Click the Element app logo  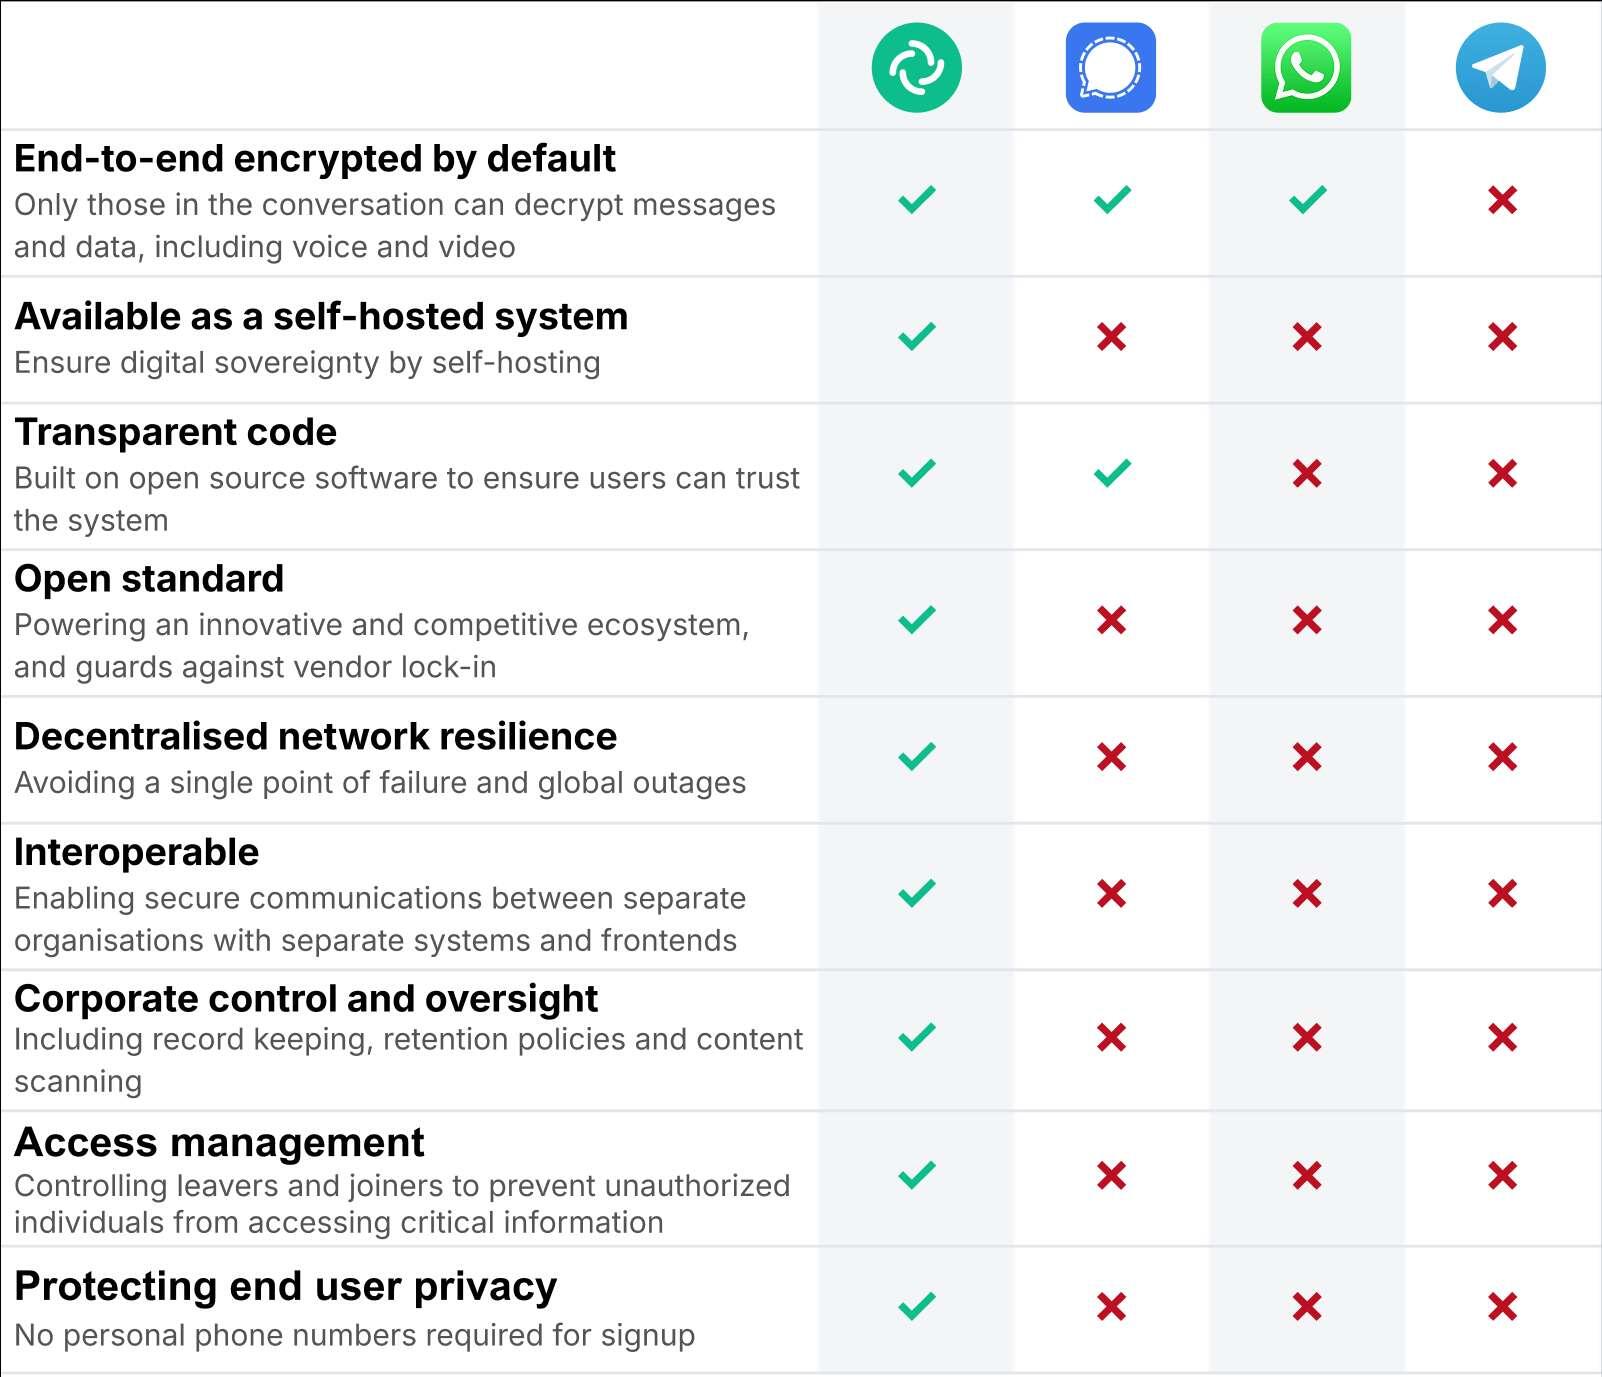pyautogui.click(x=916, y=68)
